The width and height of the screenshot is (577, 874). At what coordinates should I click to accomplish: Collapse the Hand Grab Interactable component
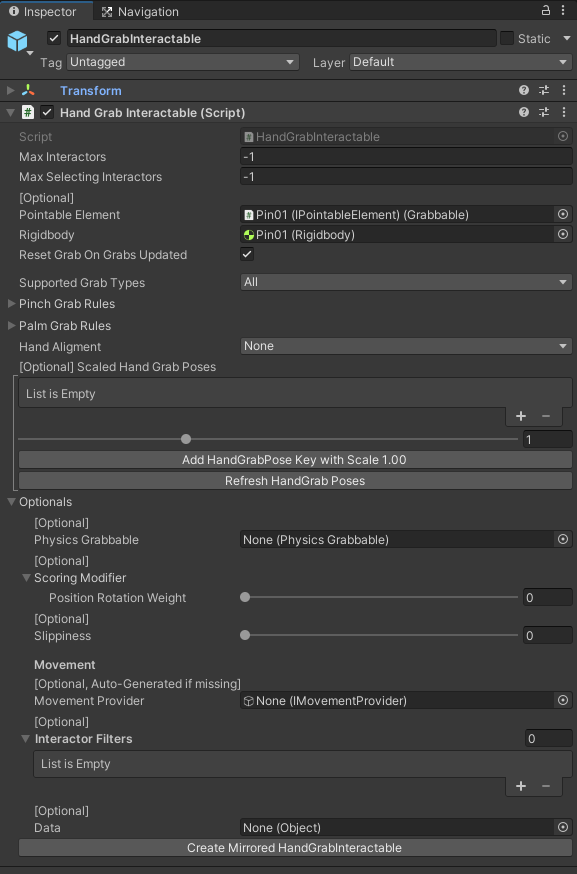click(x=11, y=113)
